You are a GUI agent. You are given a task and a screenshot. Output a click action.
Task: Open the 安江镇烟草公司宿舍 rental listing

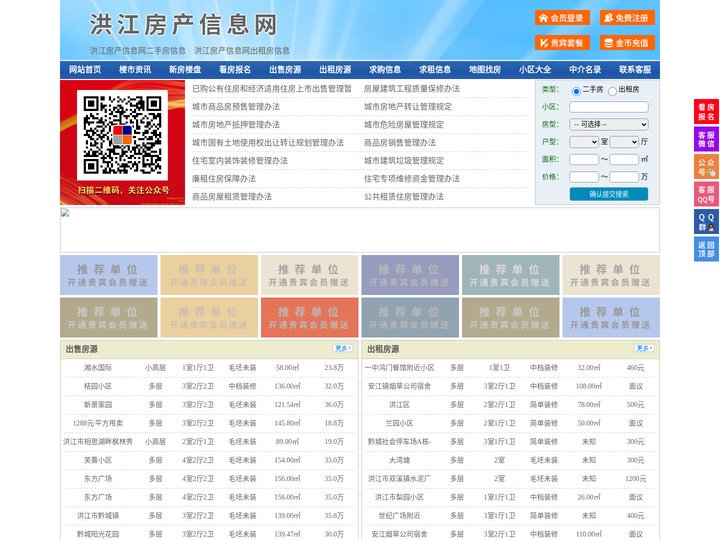399,386
